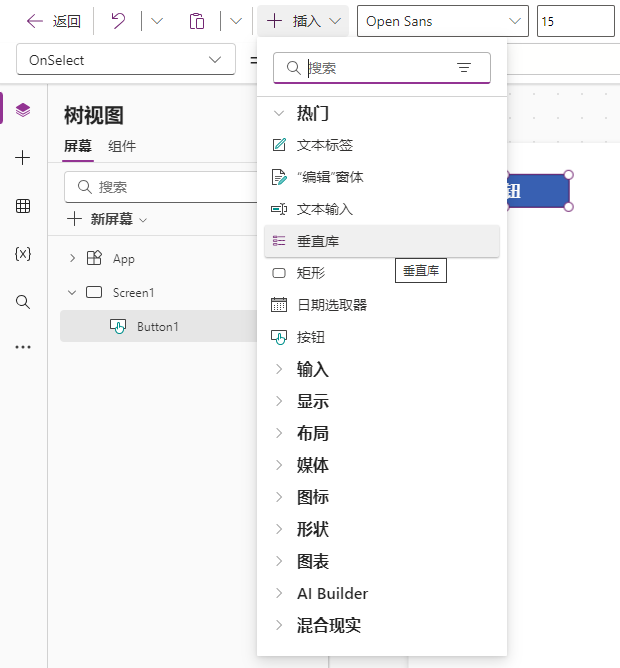Insert a 文本输入 control
620x668 pixels.
click(381, 209)
